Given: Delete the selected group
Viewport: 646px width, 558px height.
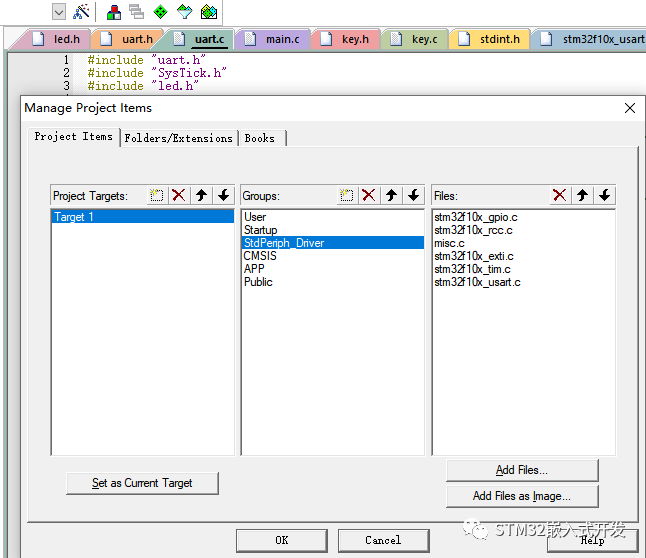Looking at the screenshot, I should click(x=368, y=196).
